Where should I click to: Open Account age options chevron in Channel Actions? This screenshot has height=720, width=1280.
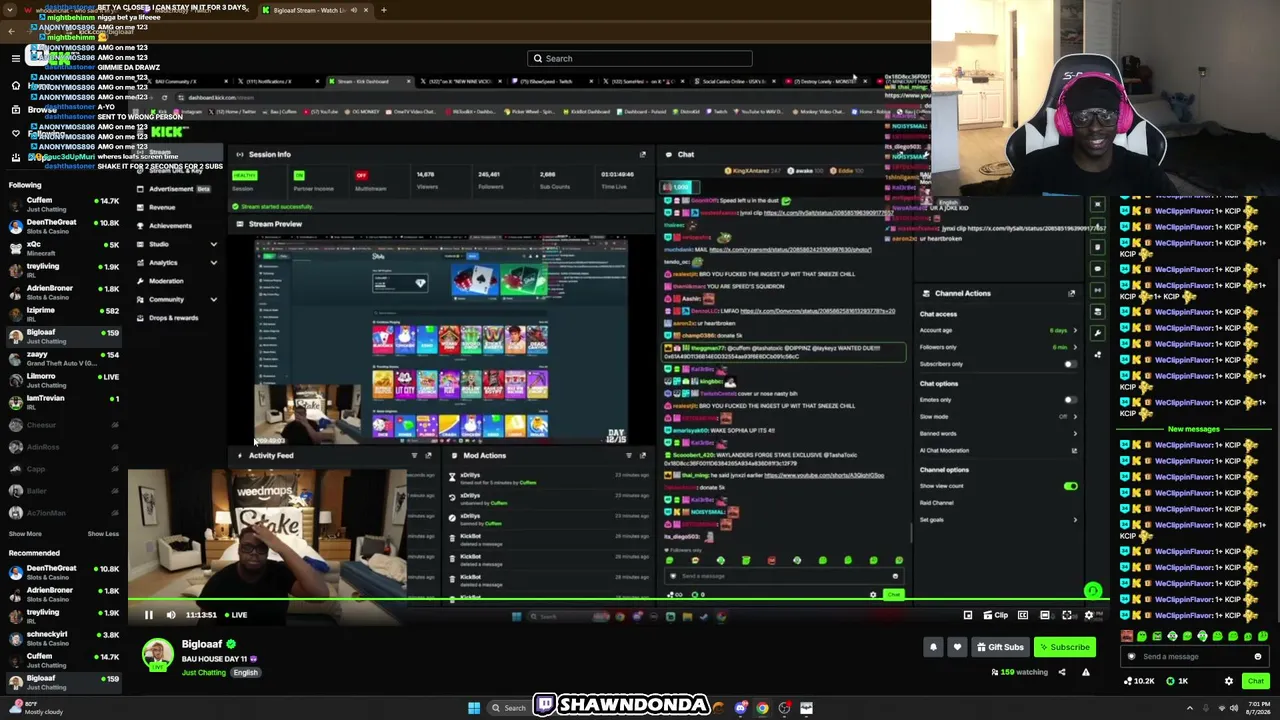pyautogui.click(x=1075, y=330)
